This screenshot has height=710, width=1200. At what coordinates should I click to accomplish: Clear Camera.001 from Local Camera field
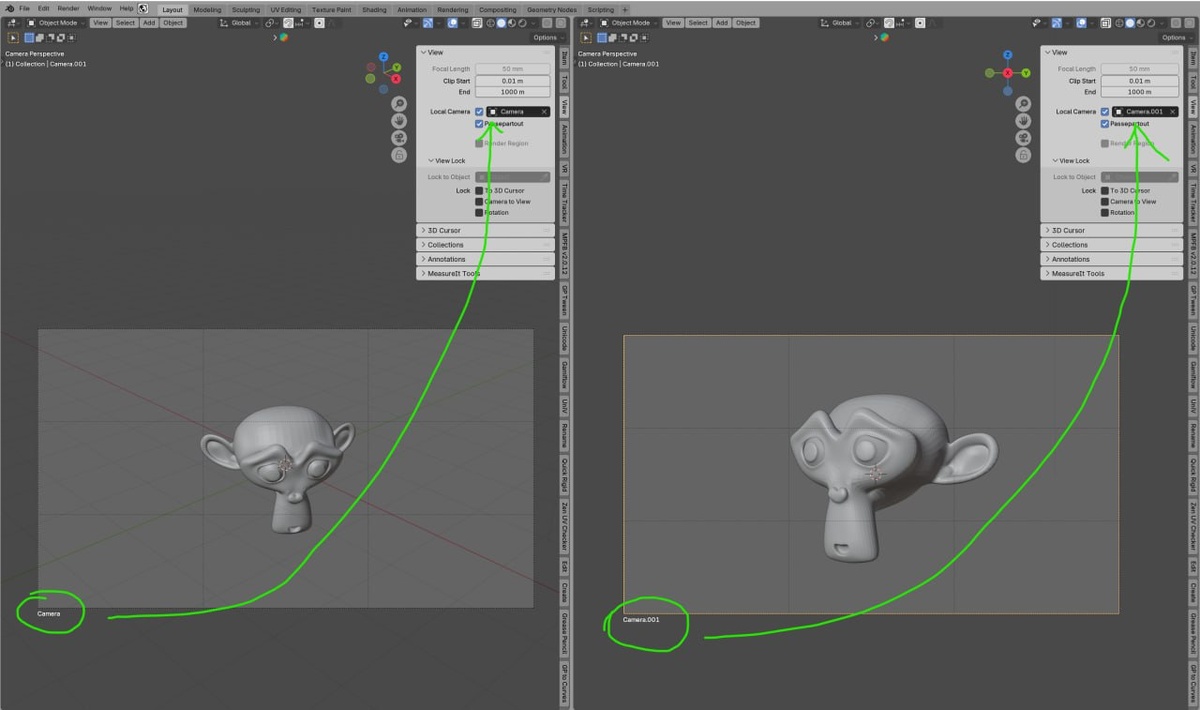point(1171,112)
